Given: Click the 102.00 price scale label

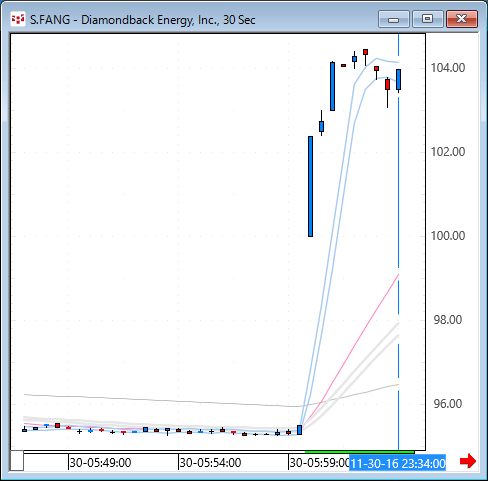Looking at the screenshot, I should click(x=448, y=152).
